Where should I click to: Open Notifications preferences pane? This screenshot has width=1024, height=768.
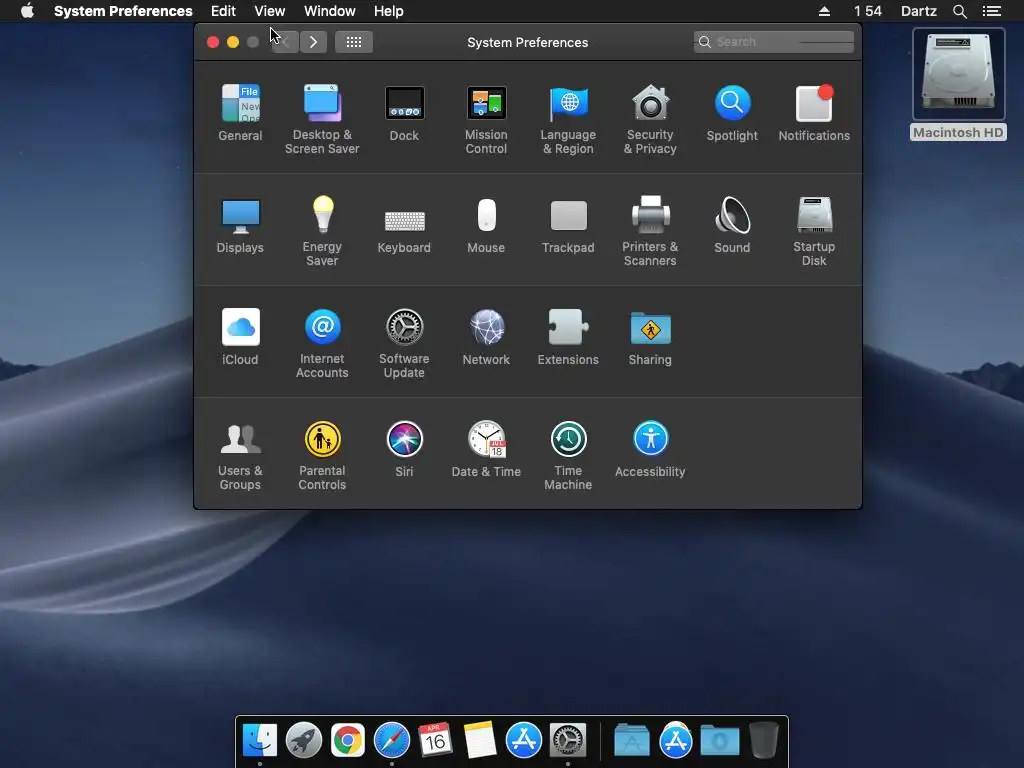pos(814,112)
